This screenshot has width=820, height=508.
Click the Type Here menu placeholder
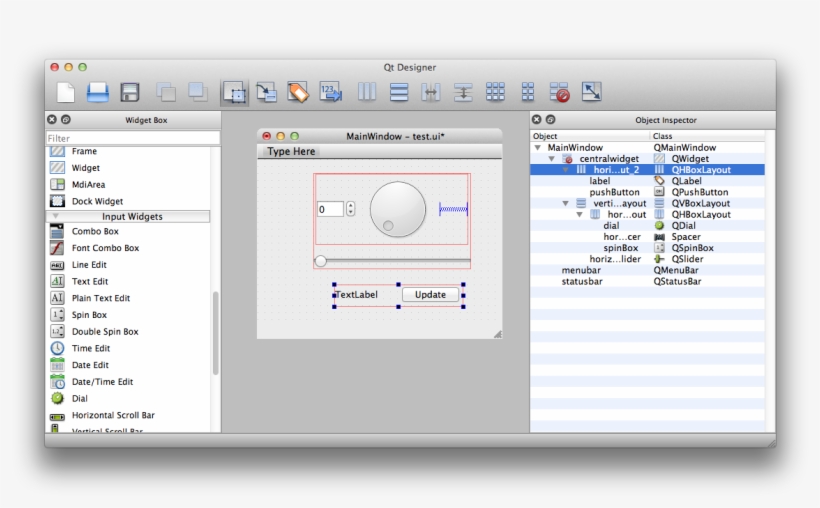point(291,152)
